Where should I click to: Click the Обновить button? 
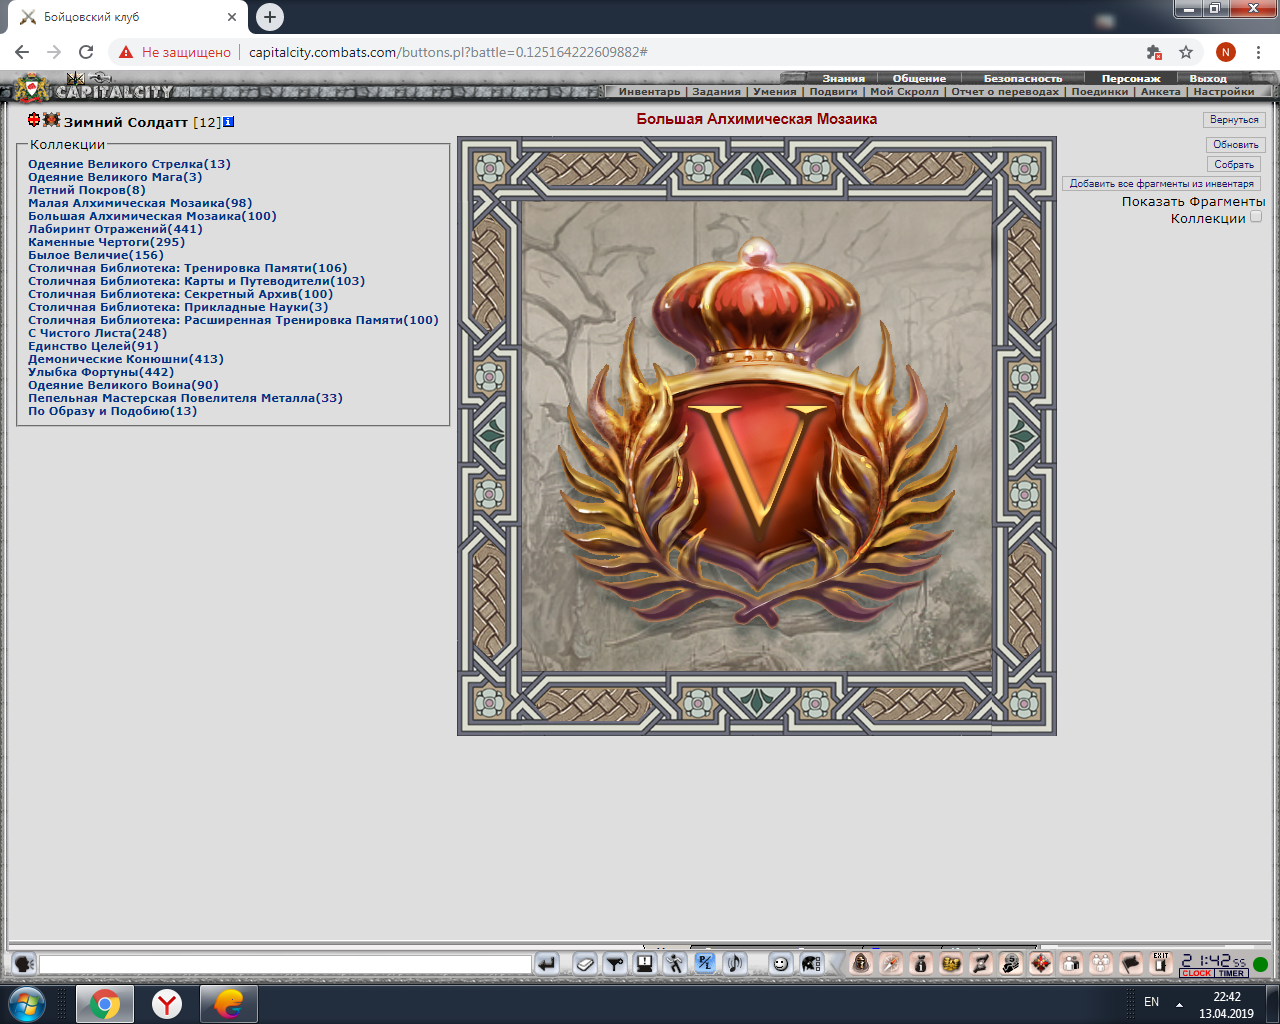tap(1236, 145)
